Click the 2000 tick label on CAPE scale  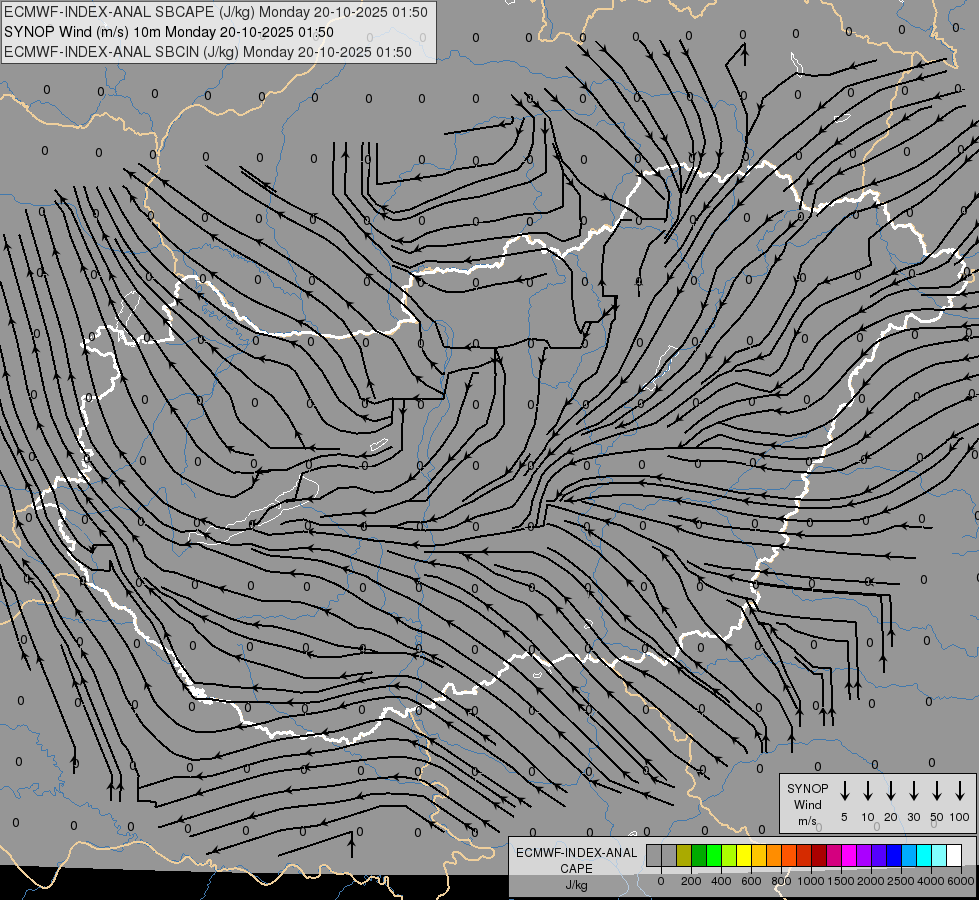[x=871, y=881]
